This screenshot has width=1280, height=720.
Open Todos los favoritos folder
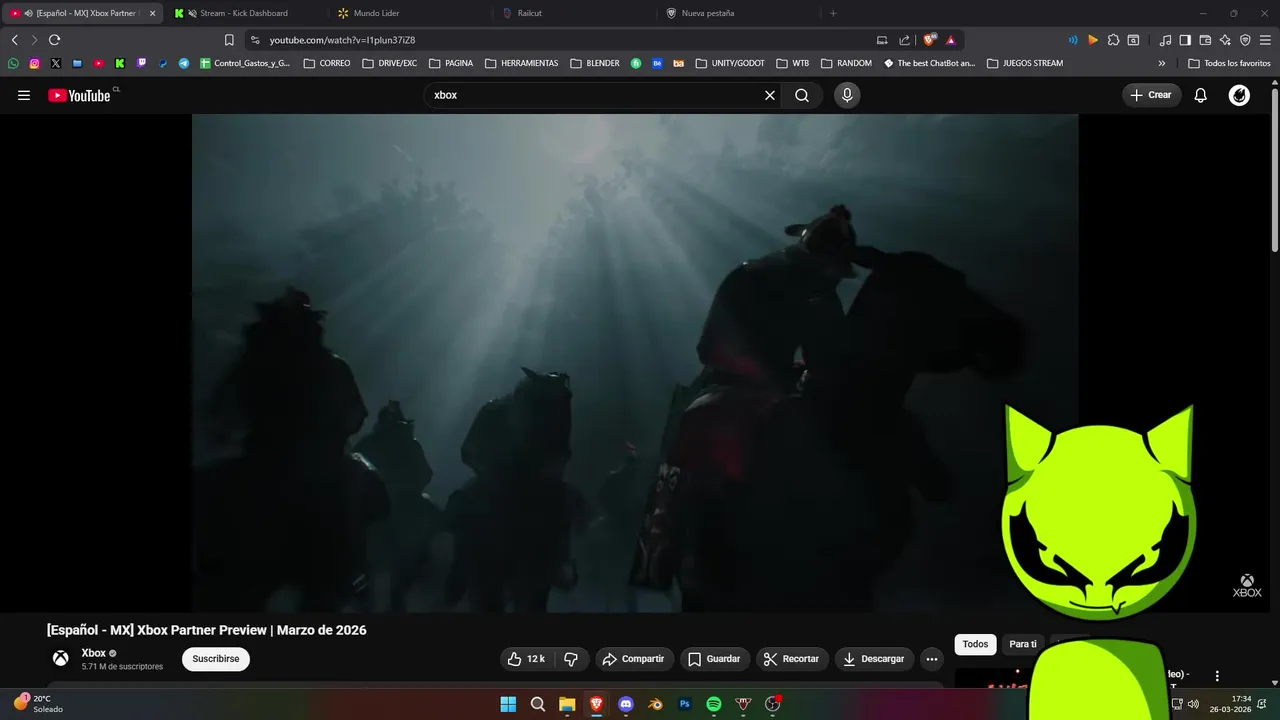tap(1229, 63)
